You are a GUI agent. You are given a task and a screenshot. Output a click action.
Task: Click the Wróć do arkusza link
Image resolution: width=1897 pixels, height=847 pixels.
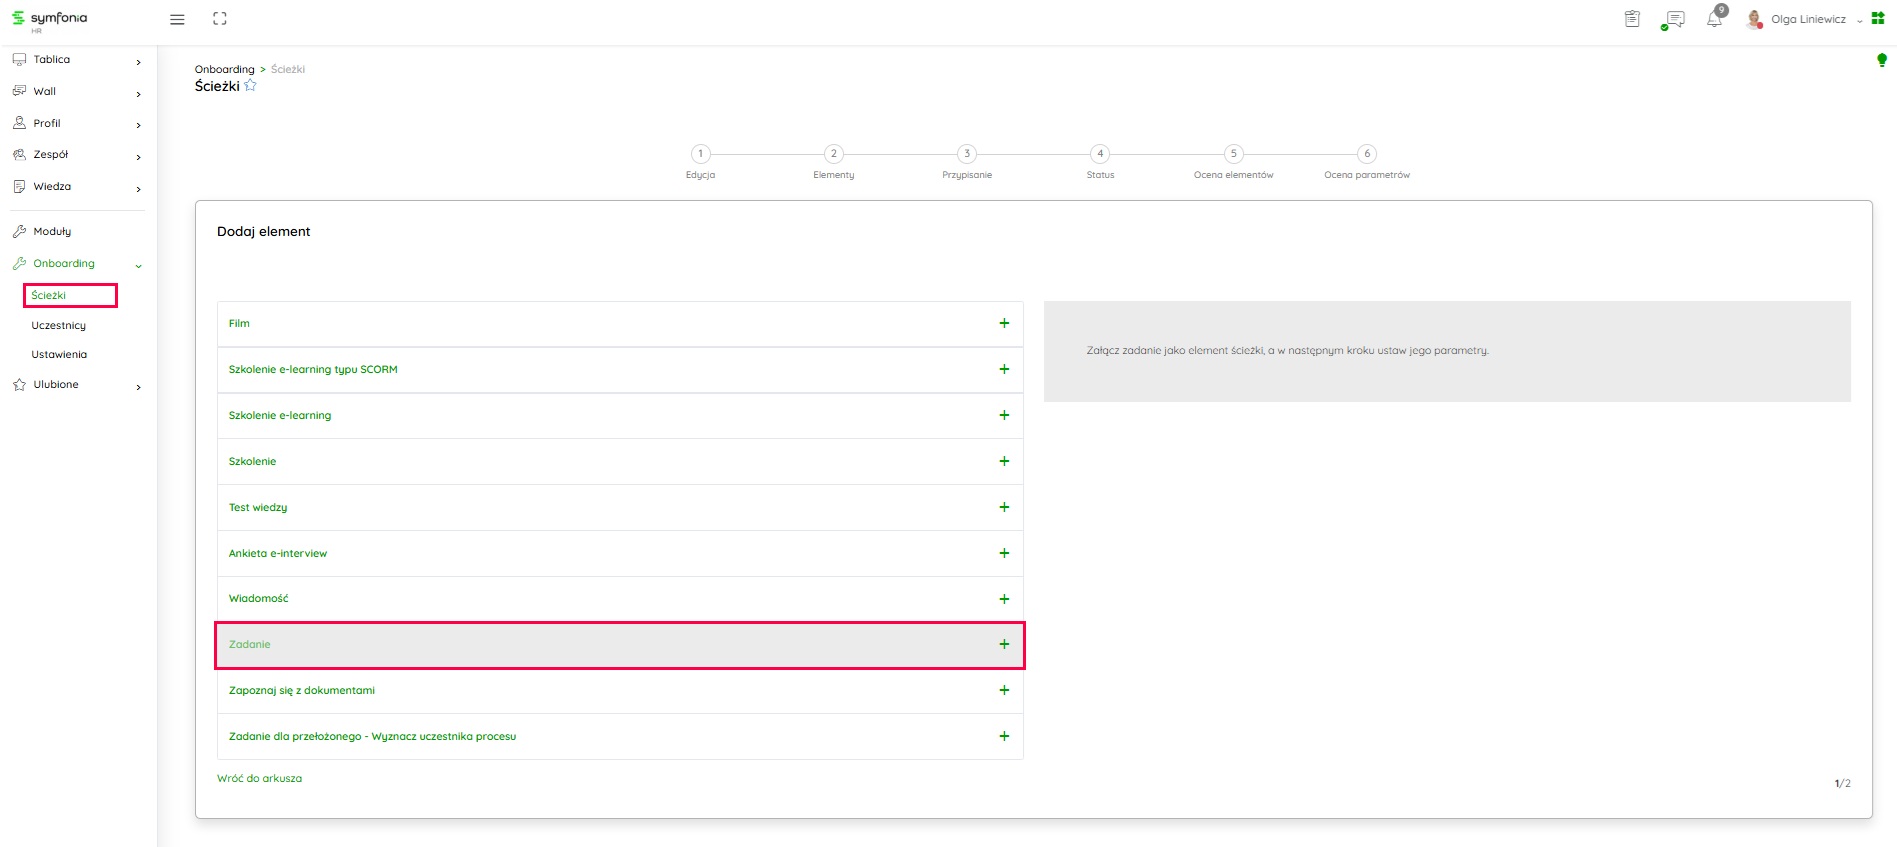point(259,779)
